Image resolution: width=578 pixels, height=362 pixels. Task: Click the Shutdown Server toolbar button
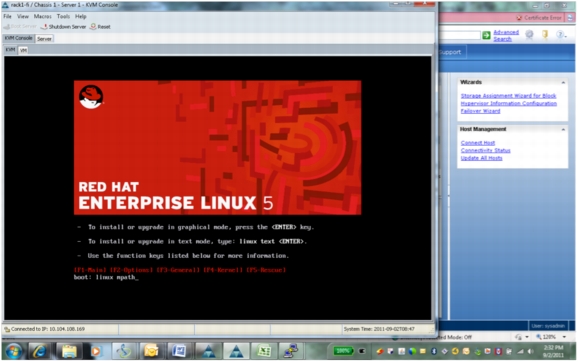pyautogui.click(x=63, y=27)
